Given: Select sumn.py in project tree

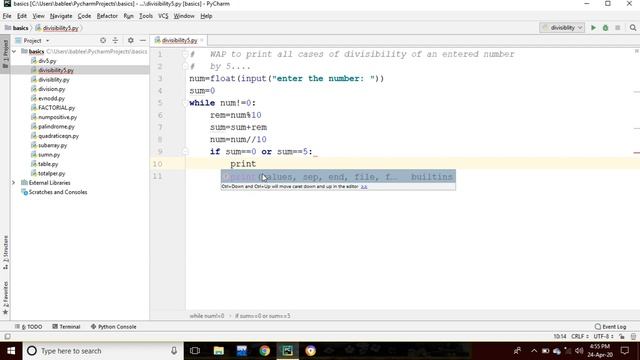Looking at the screenshot, I should 49,155.
